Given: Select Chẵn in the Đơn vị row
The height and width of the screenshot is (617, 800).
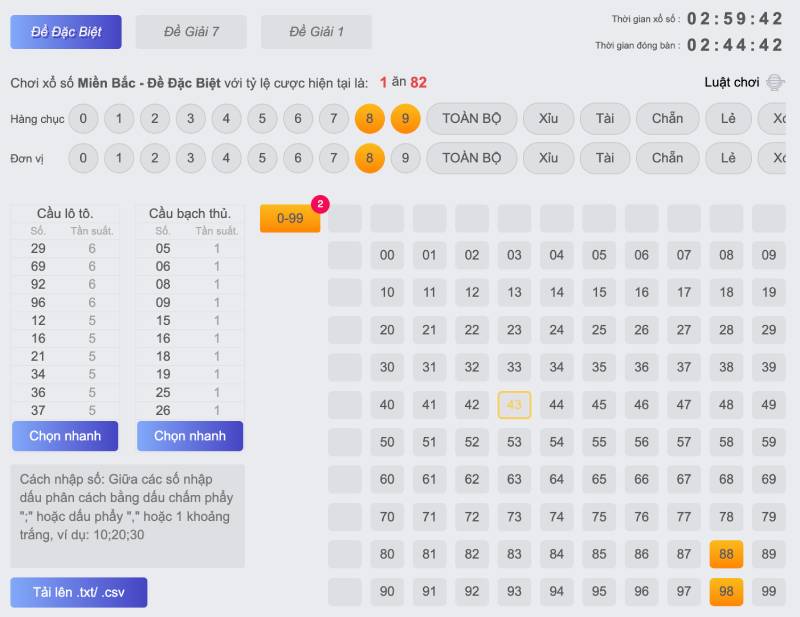Looking at the screenshot, I should (x=667, y=158).
